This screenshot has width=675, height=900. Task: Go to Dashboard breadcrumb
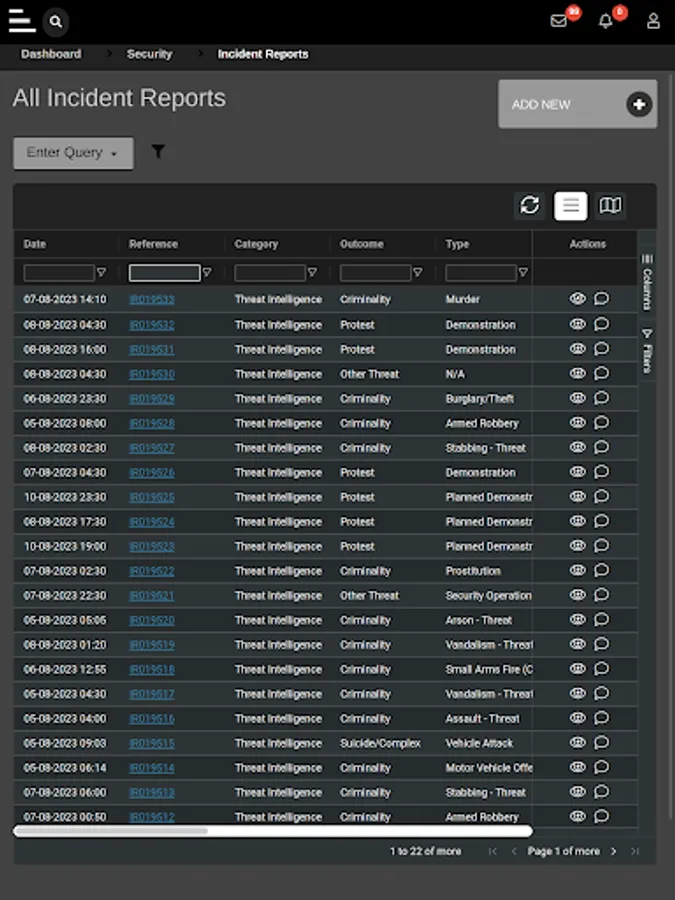coord(51,54)
